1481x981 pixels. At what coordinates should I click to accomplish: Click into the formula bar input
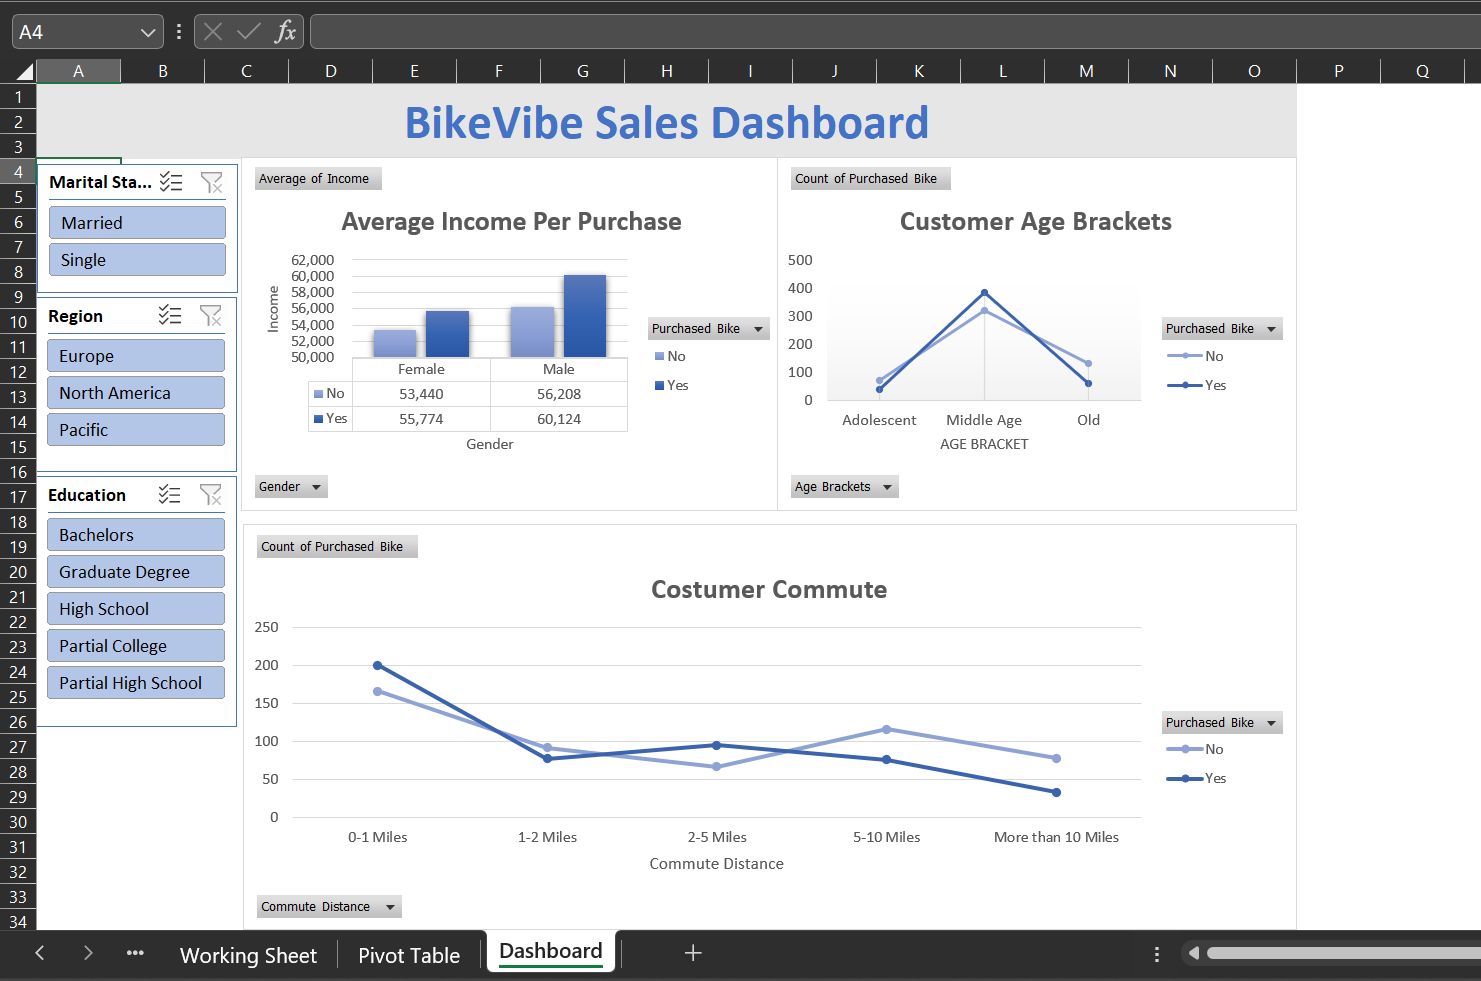coord(890,32)
